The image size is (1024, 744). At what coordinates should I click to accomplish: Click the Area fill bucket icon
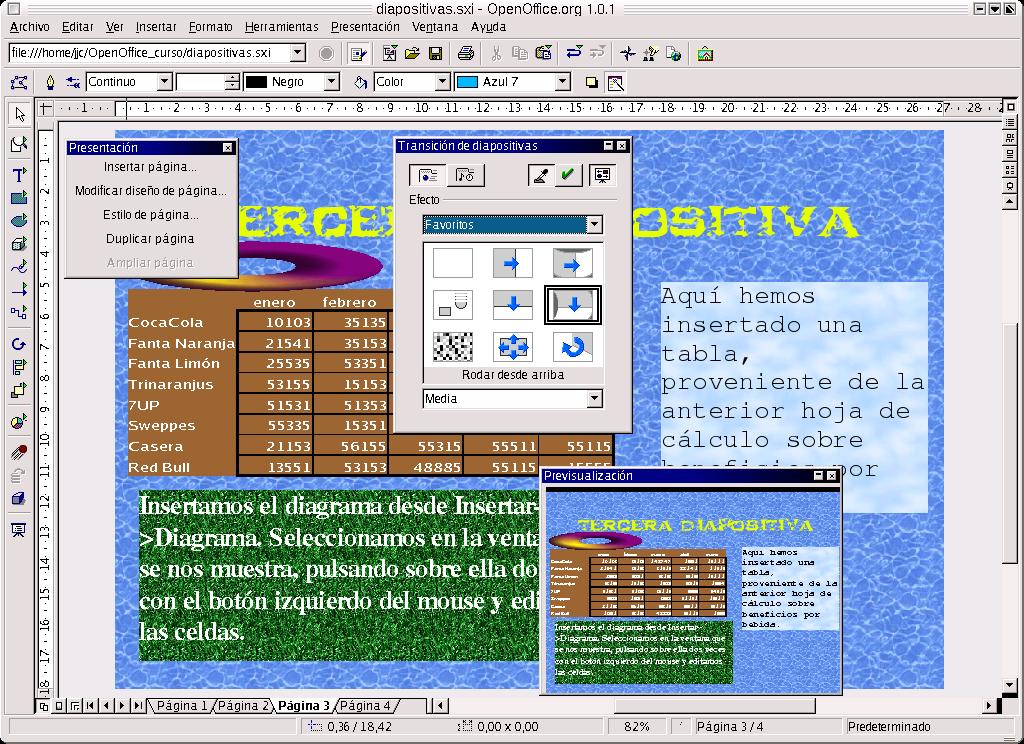[360, 82]
